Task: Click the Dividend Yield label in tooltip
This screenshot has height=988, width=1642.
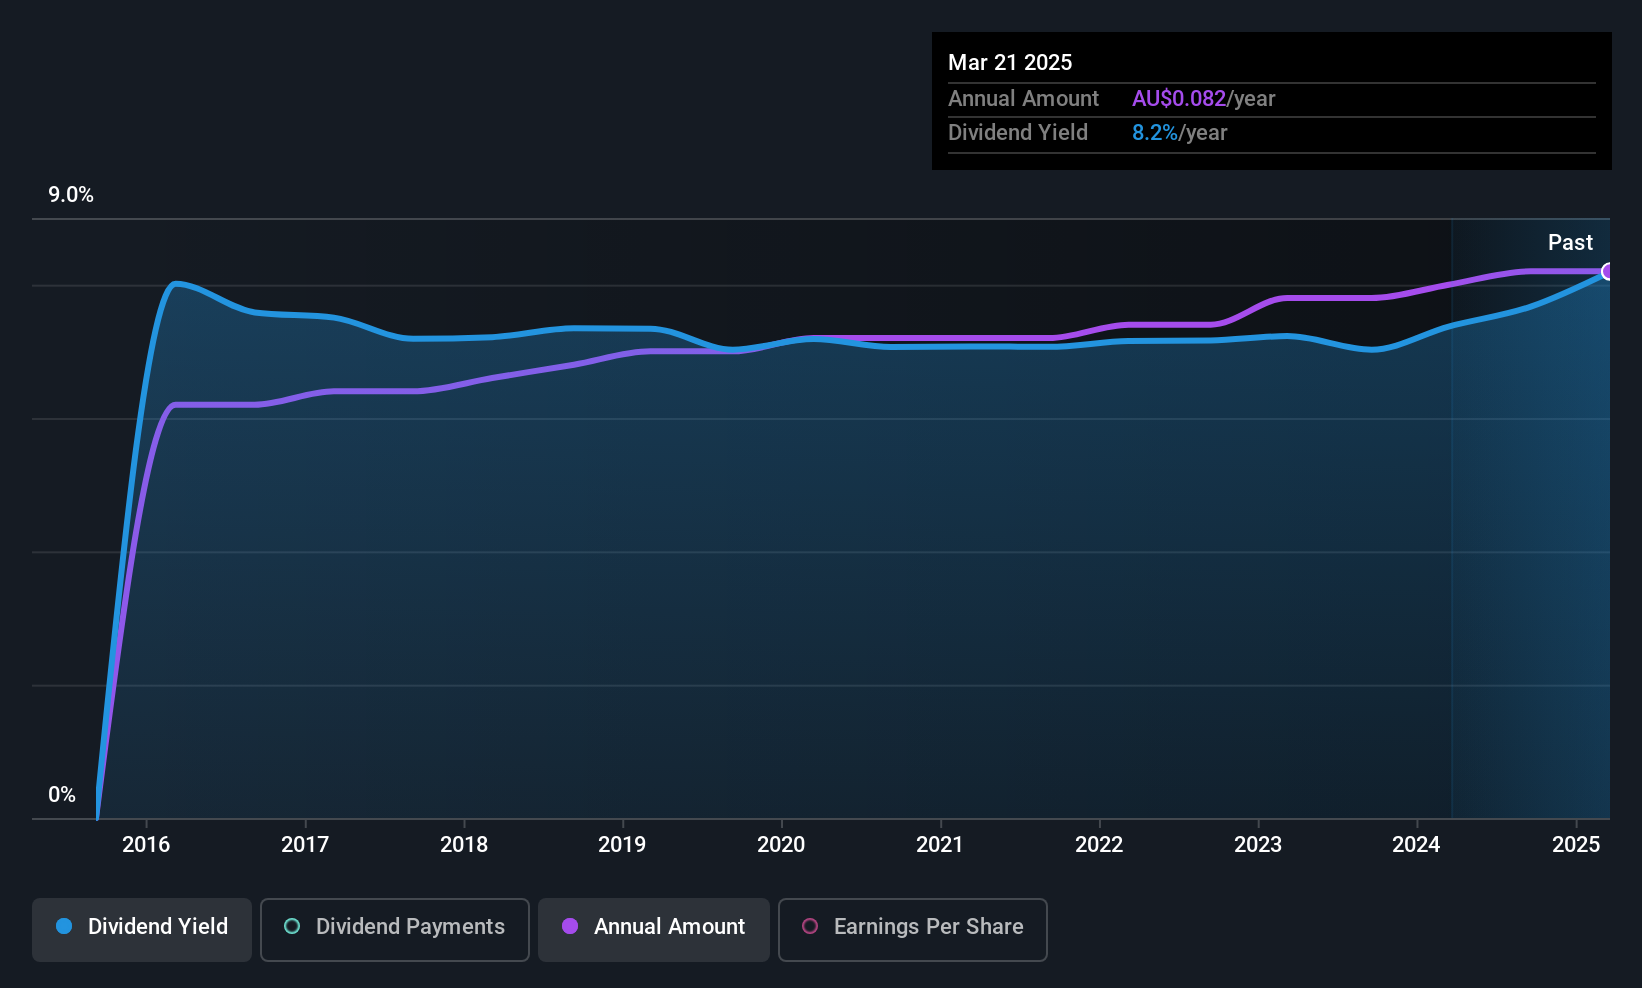Action: [x=1018, y=132]
